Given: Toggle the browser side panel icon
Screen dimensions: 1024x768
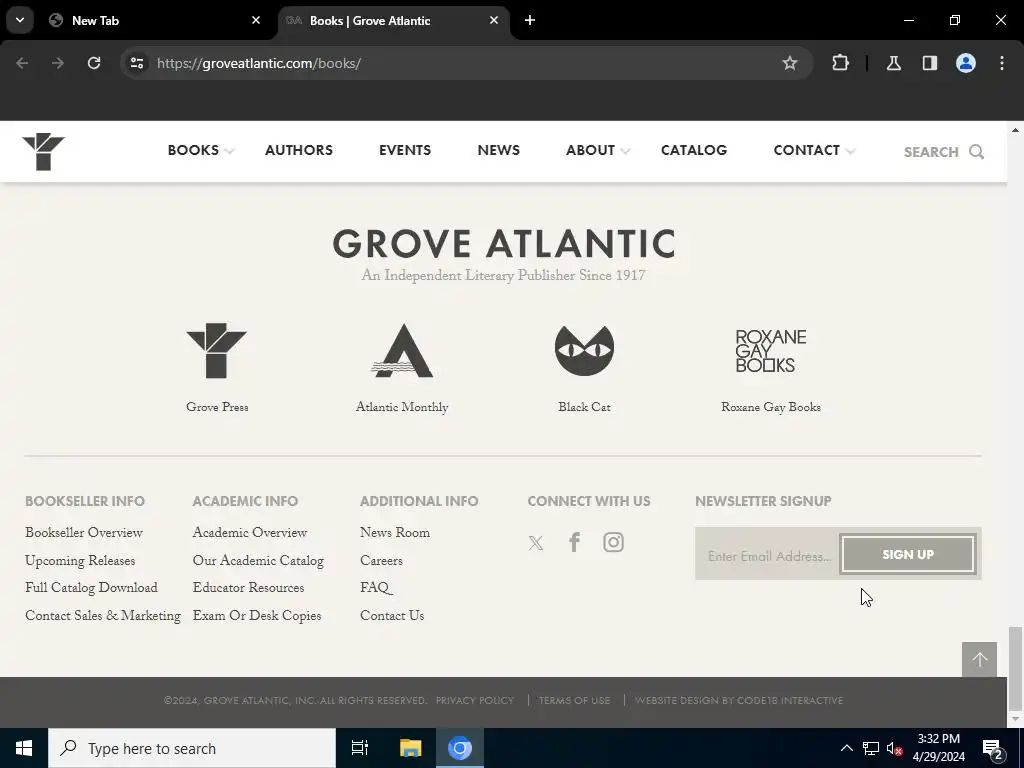Looking at the screenshot, I should 929,63.
